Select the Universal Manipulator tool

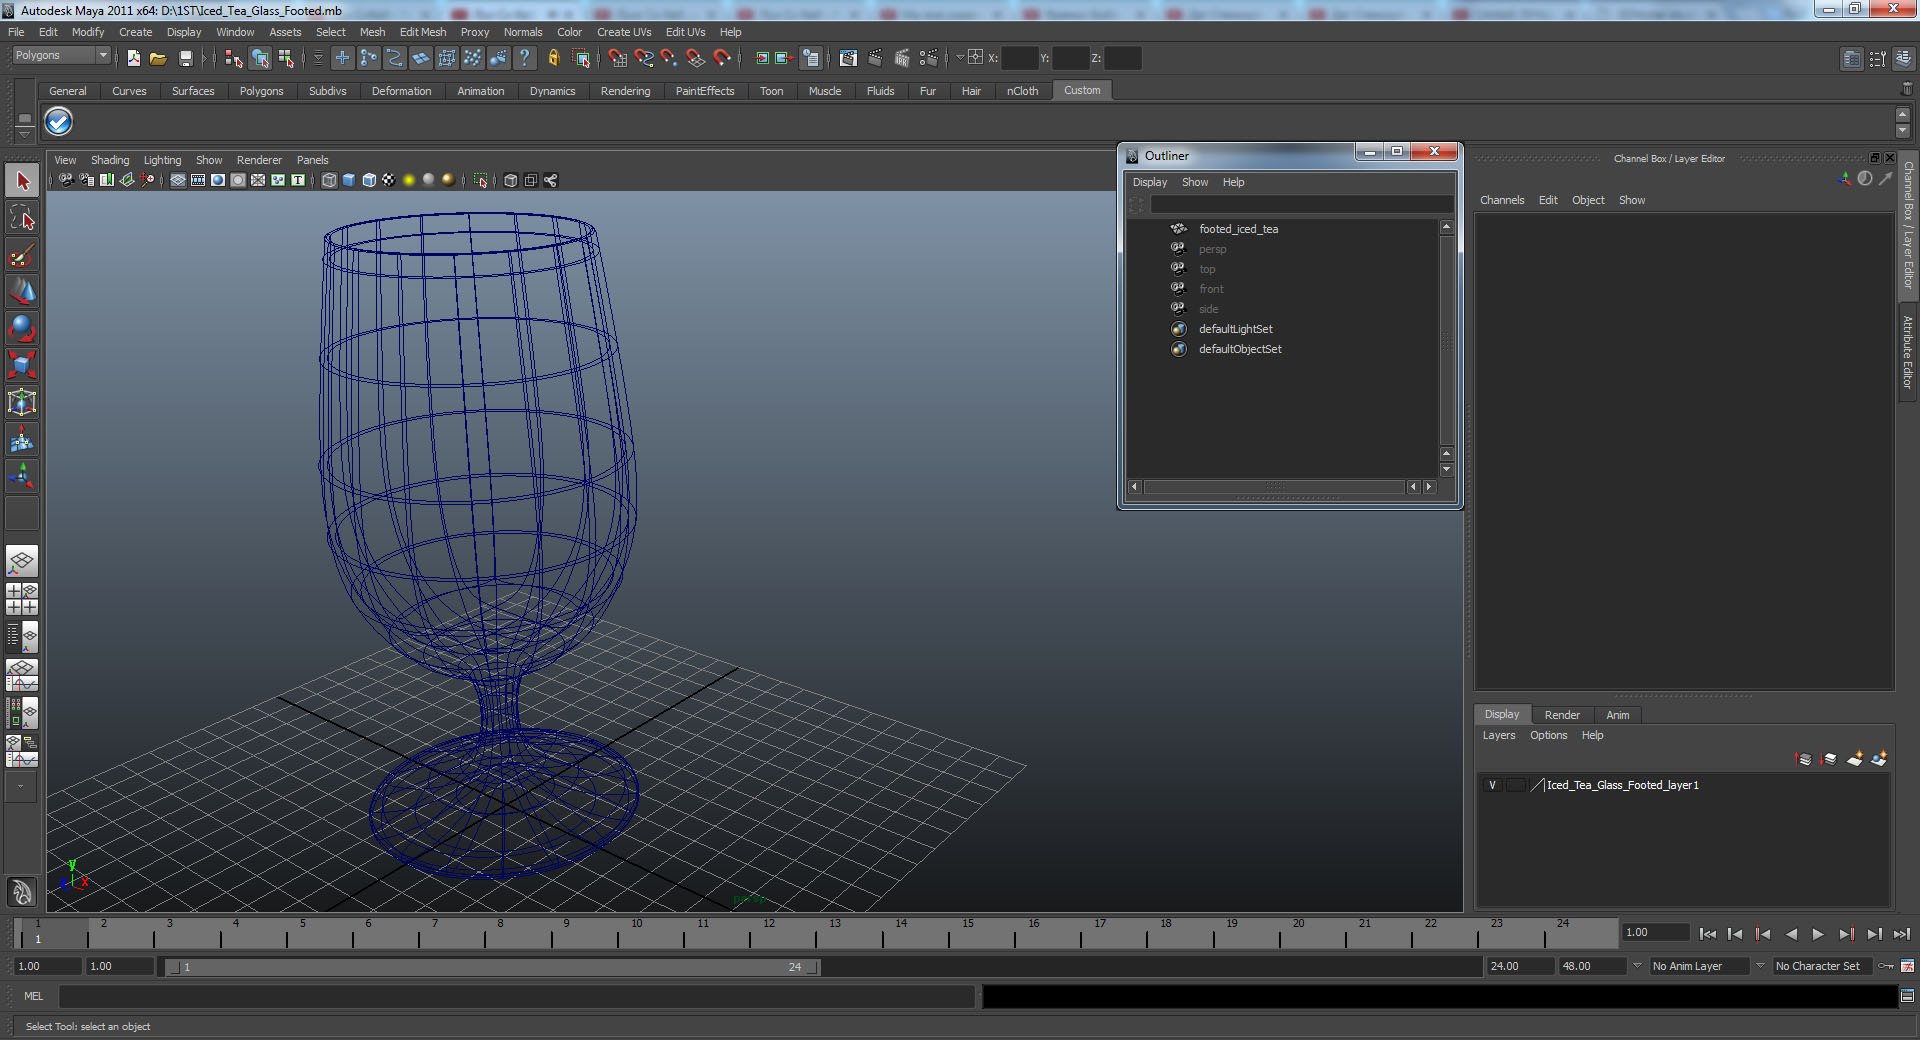22,402
